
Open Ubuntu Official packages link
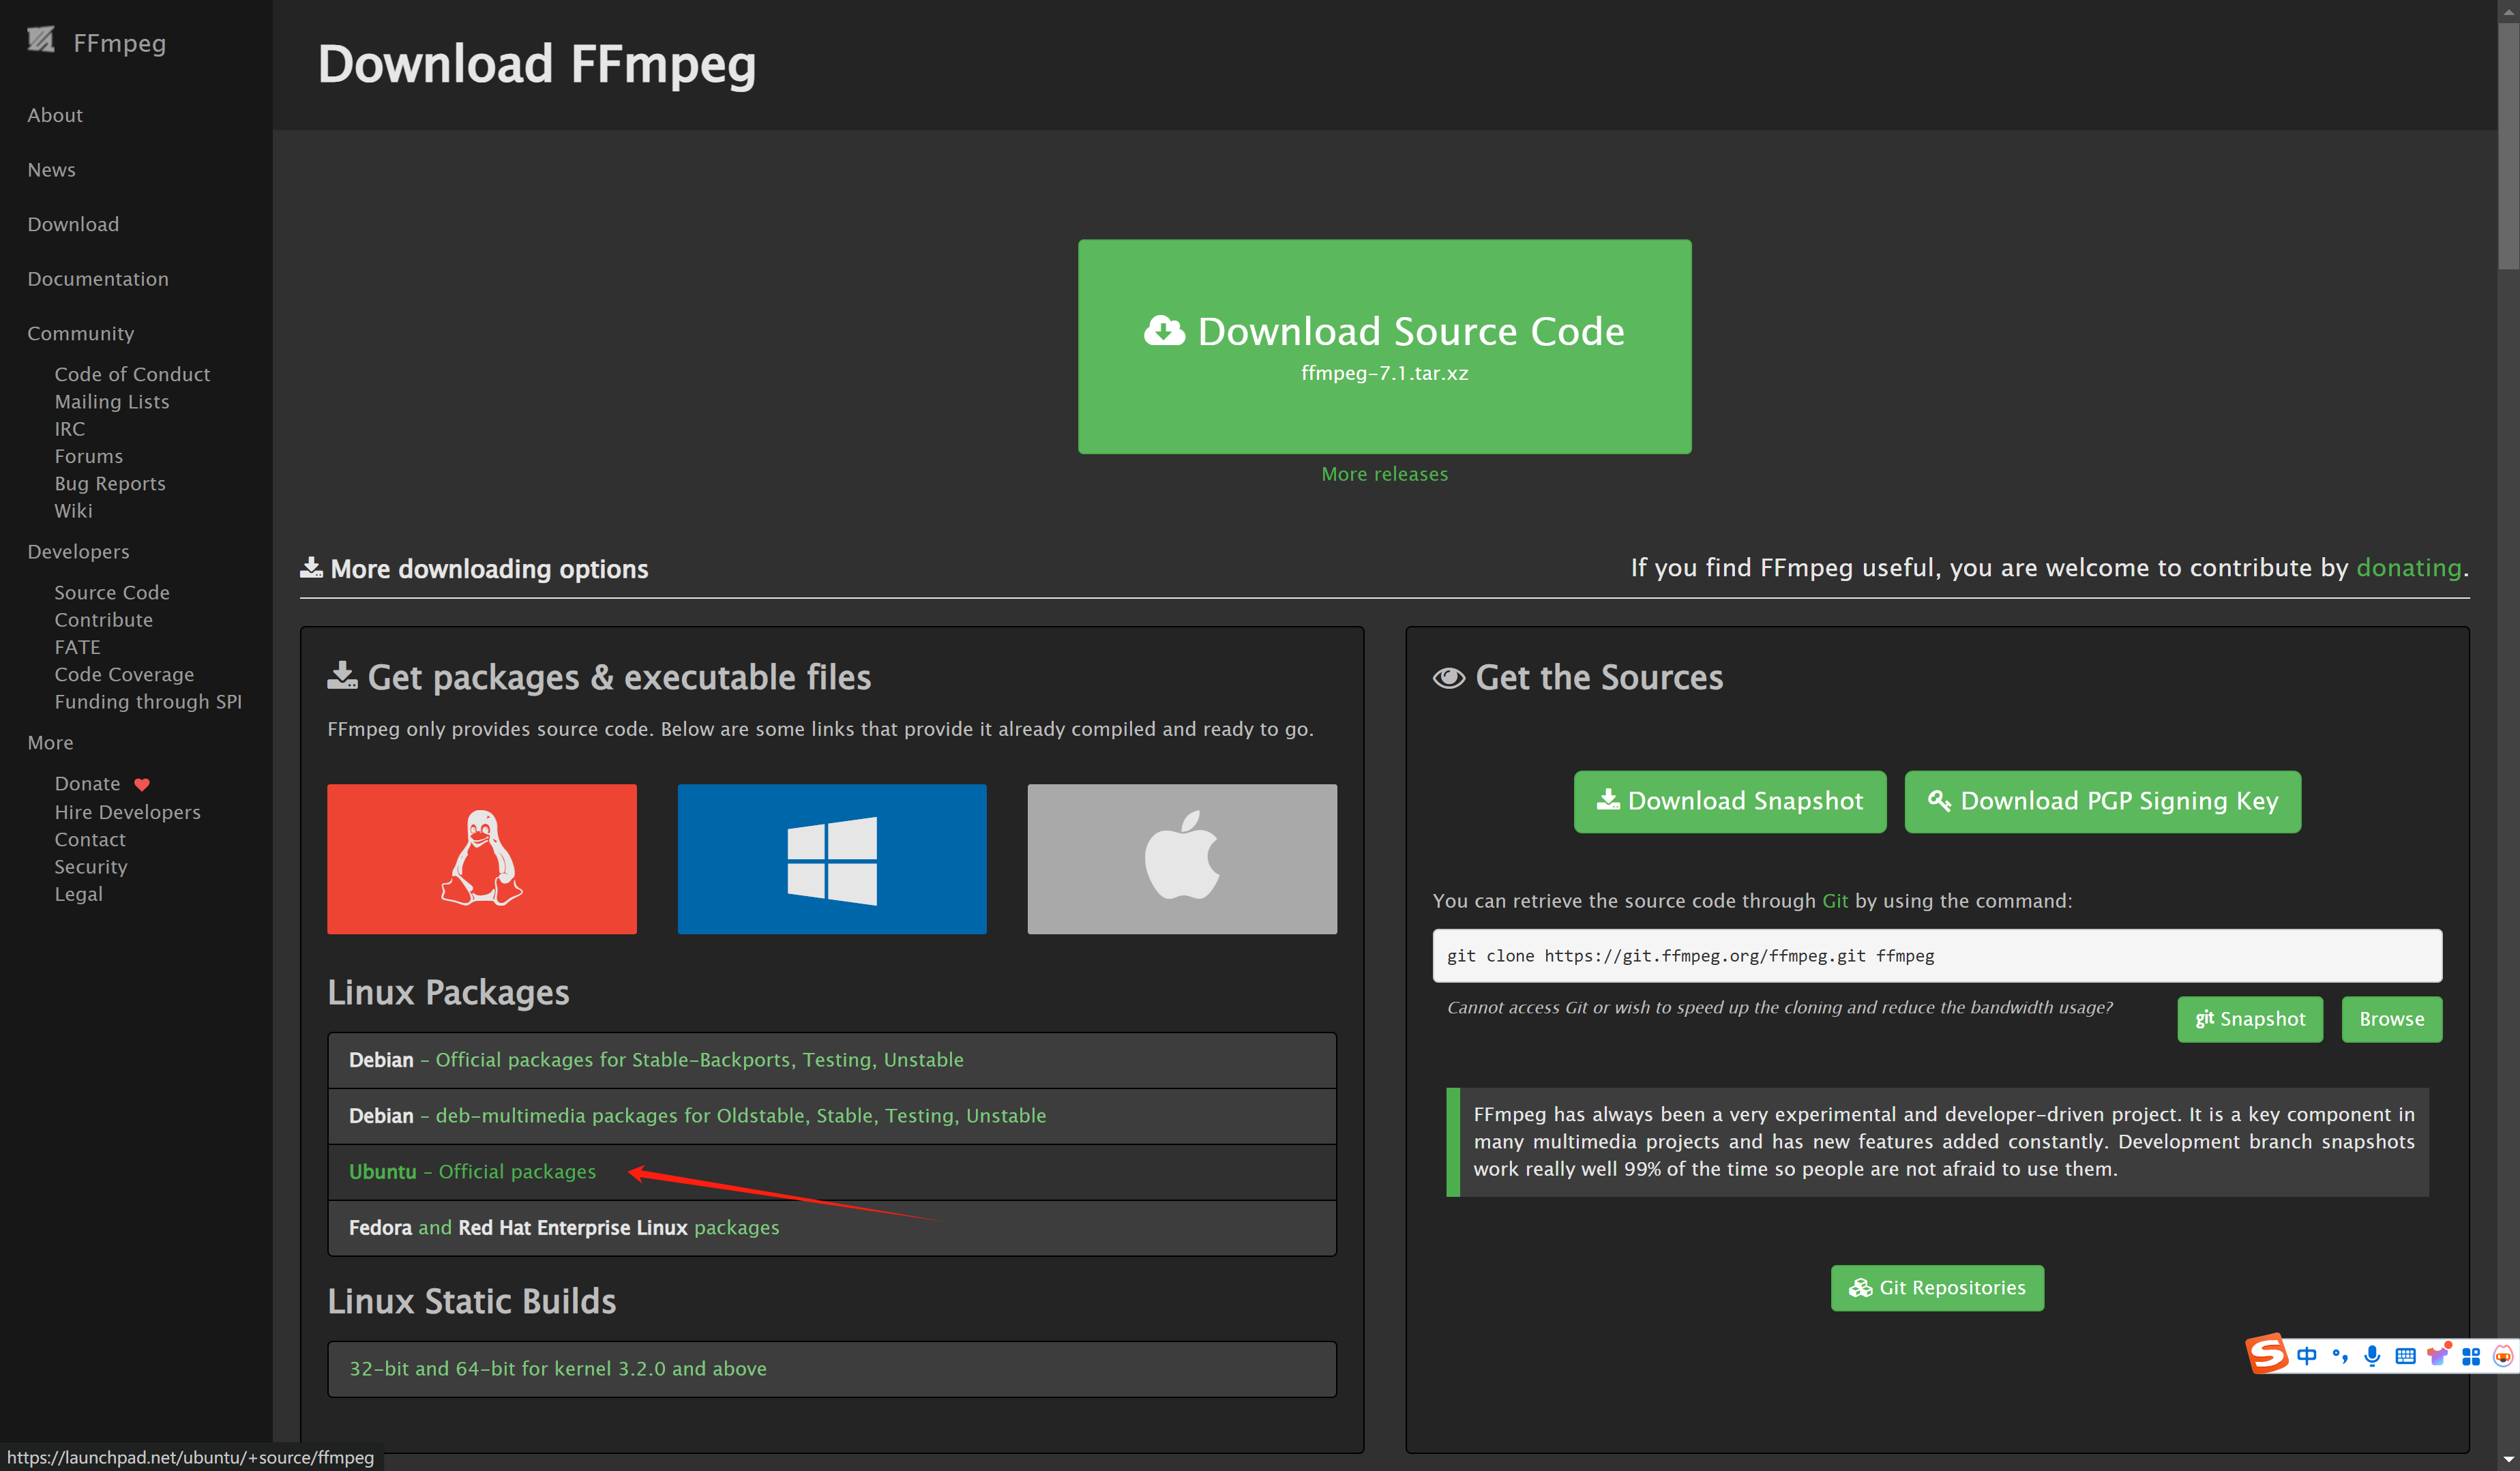(x=472, y=1171)
